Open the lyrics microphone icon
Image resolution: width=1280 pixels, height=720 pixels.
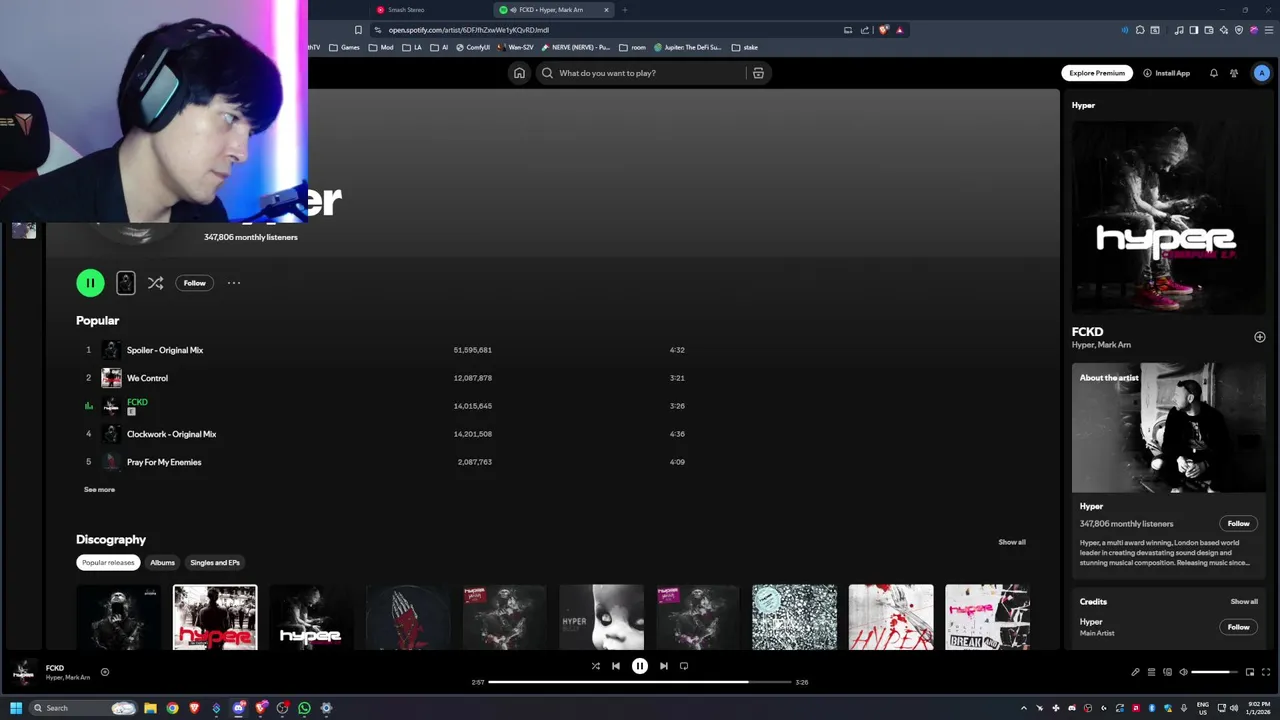pos(1135,672)
